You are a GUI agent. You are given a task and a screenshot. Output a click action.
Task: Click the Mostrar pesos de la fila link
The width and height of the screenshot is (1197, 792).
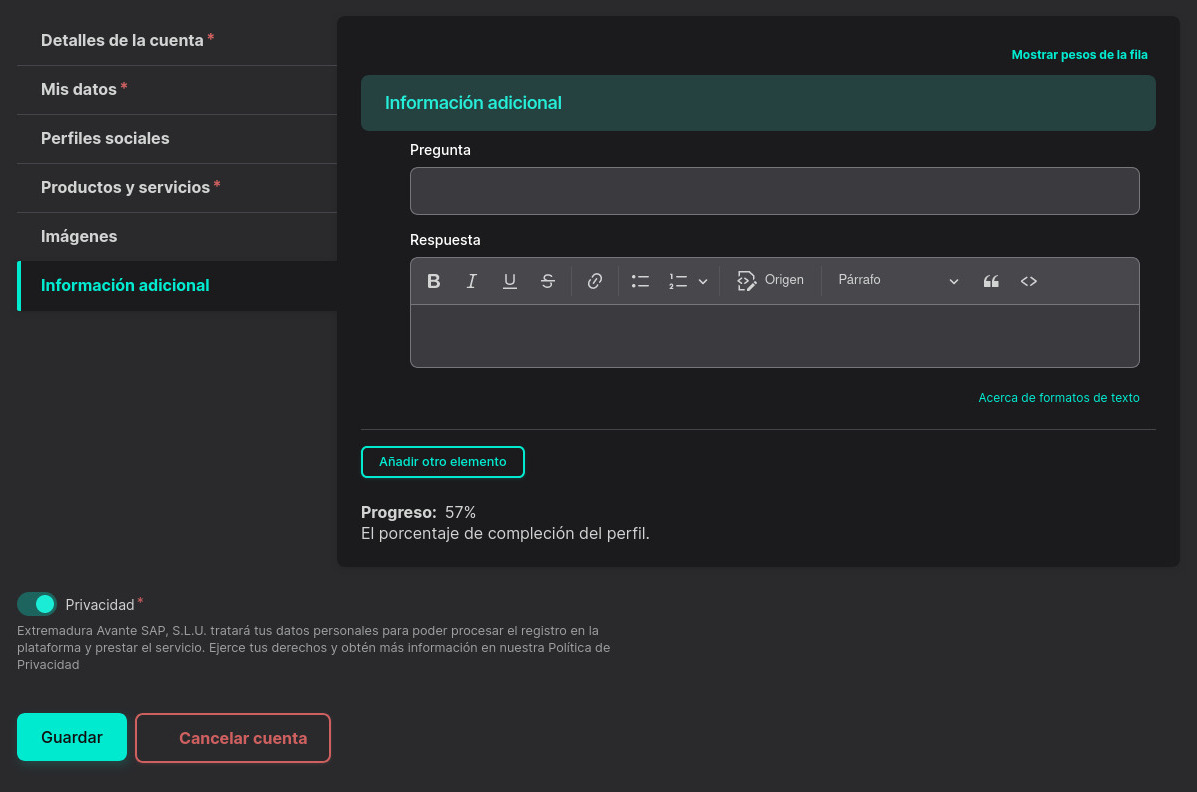pyautogui.click(x=1079, y=55)
